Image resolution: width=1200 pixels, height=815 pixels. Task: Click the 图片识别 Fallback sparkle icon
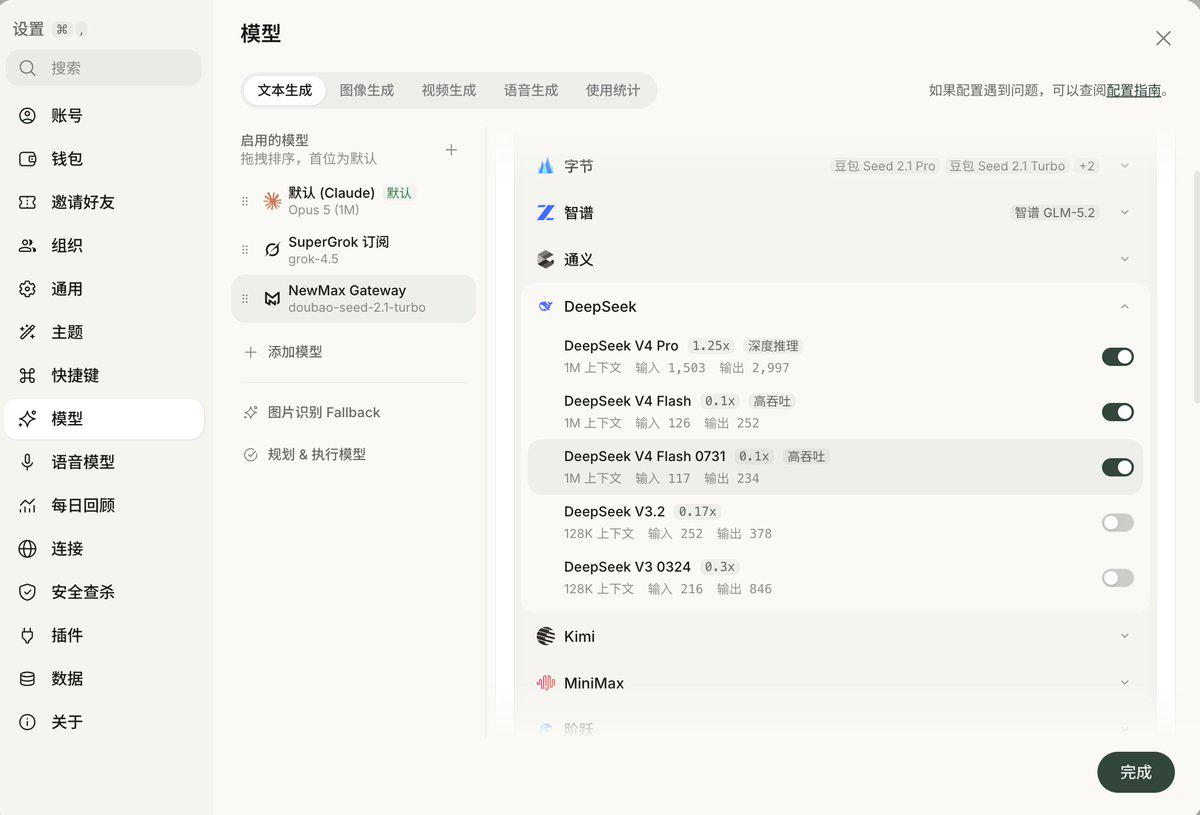[x=251, y=412]
